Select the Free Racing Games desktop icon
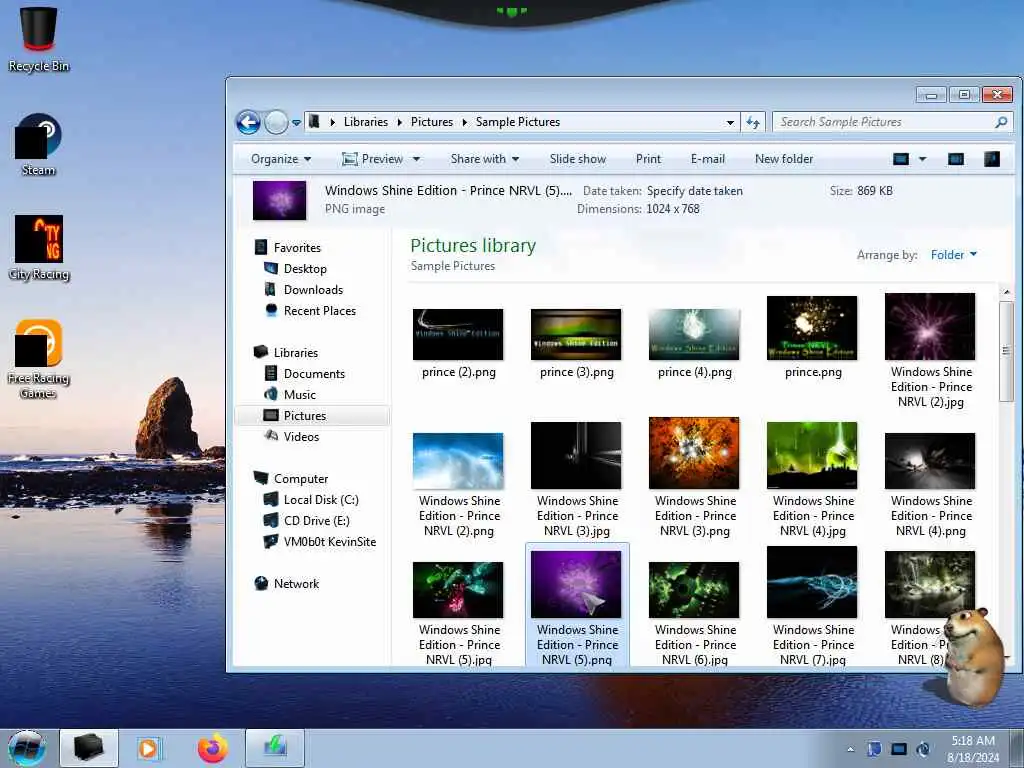The height and width of the screenshot is (768, 1024). 39,359
